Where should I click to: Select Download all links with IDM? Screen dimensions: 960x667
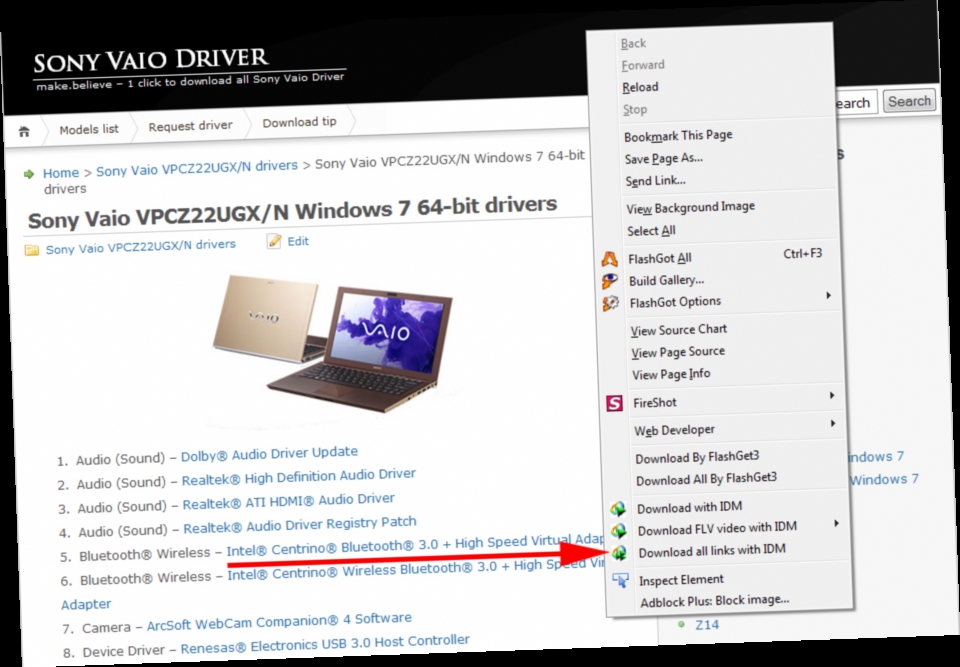click(x=711, y=551)
